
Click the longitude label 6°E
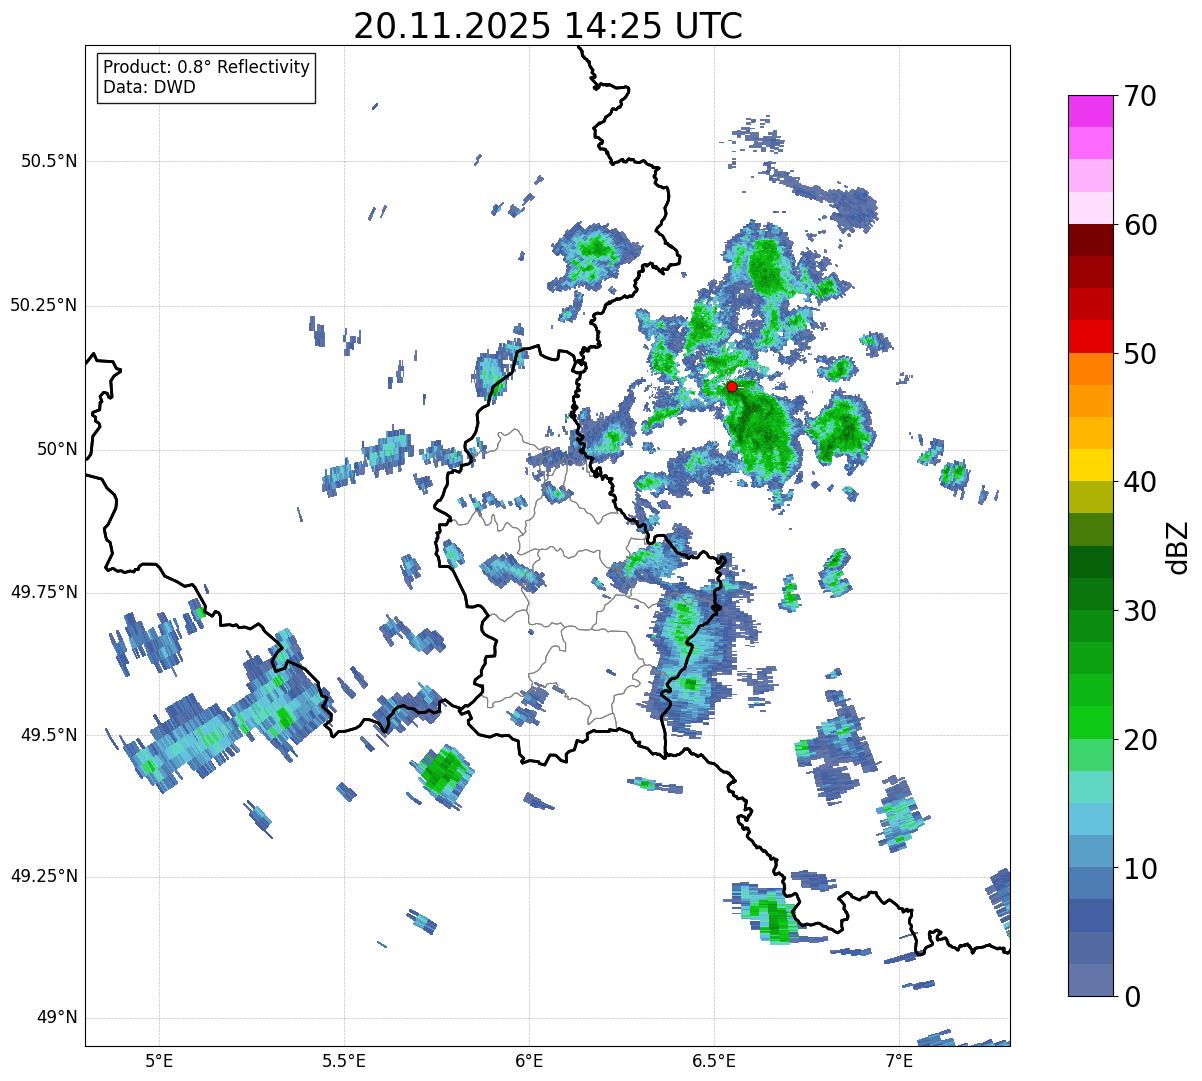coord(529,1061)
